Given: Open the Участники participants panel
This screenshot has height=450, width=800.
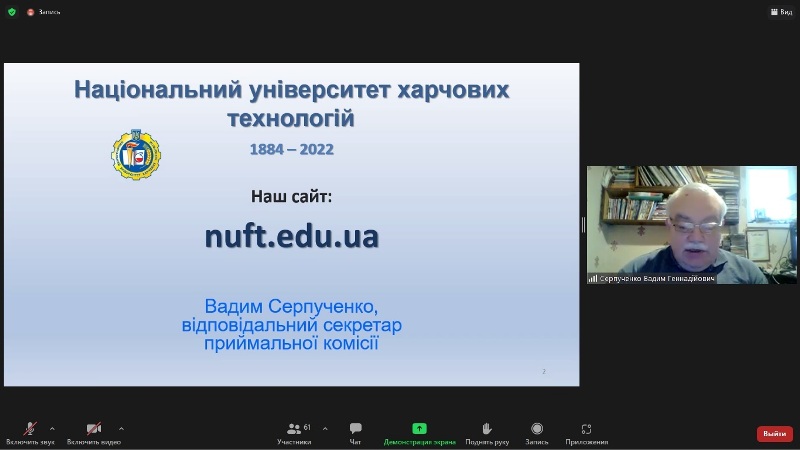Looking at the screenshot, I should (x=294, y=433).
